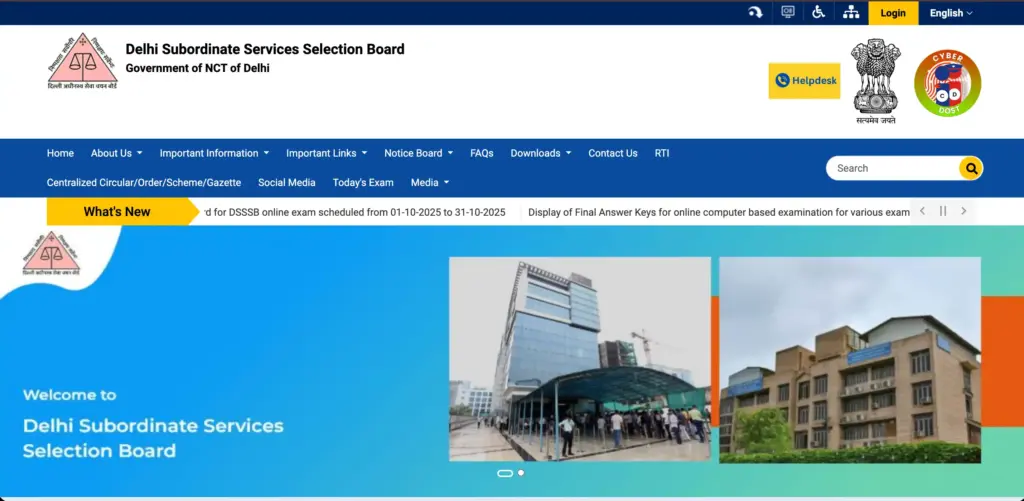
Task: Go to the previous ticker news item
Action: coord(922,211)
